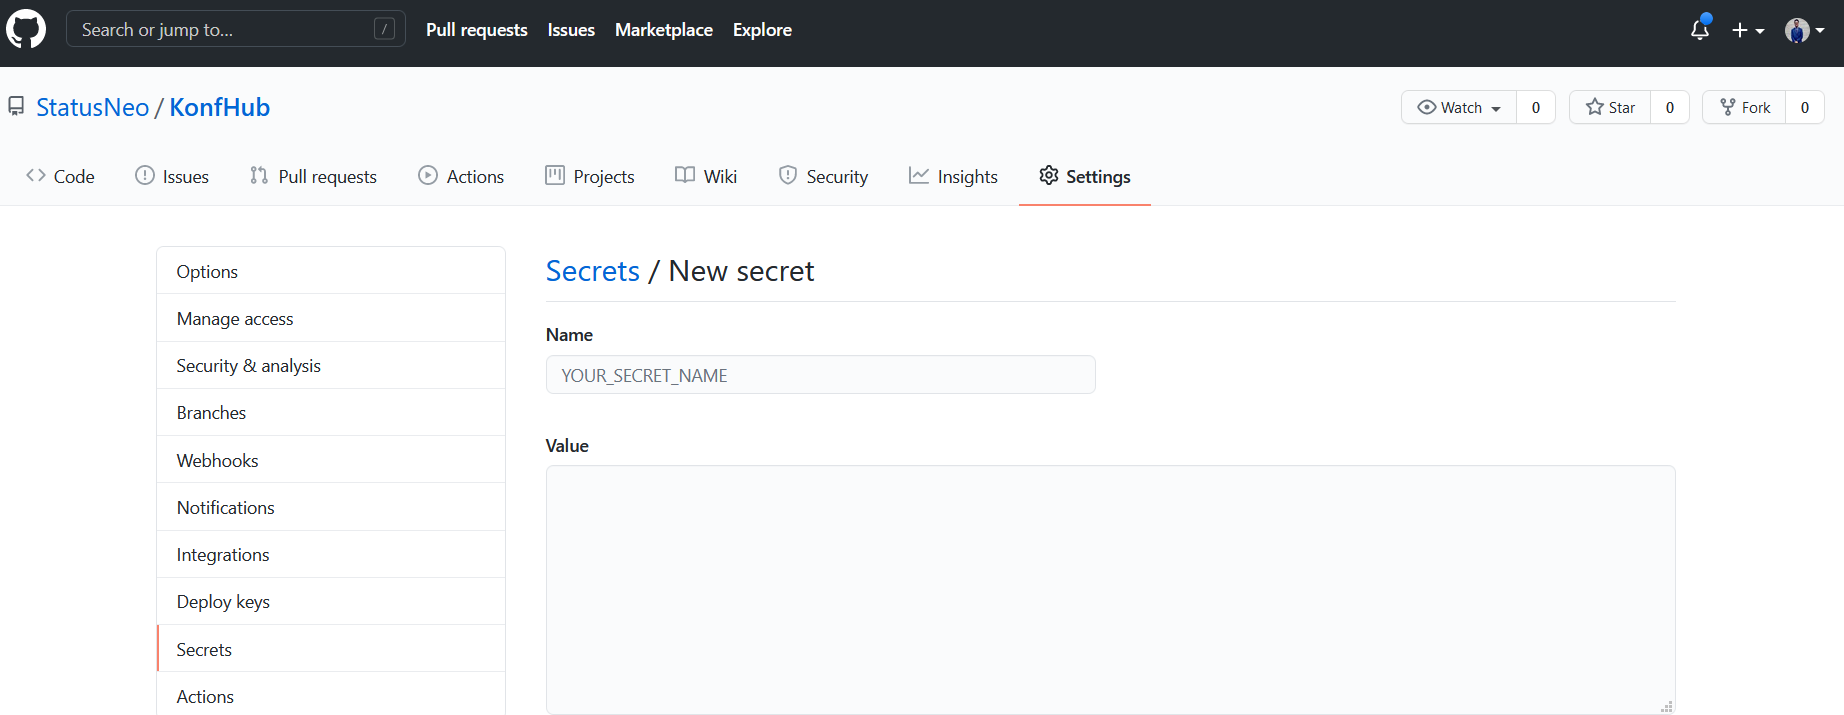Open Deploy keys in settings sidebar
Screen dimensions: 1844x715
[331, 601]
